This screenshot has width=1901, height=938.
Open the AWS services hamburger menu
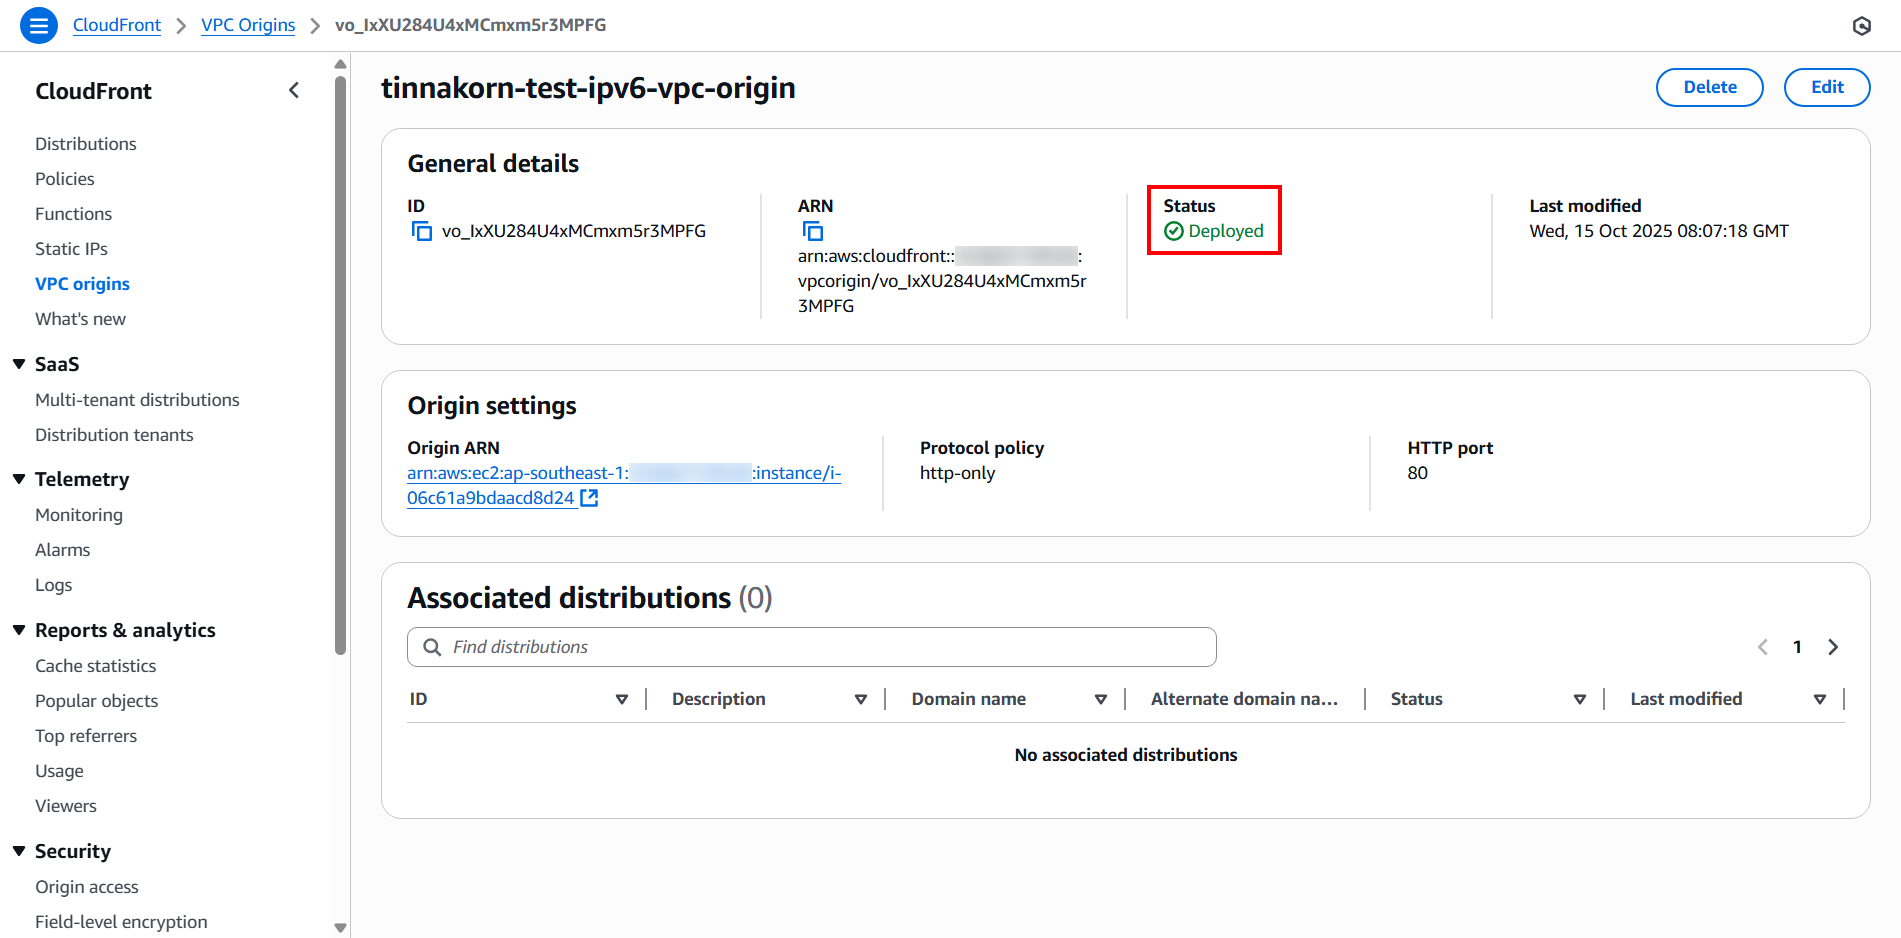click(38, 25)
